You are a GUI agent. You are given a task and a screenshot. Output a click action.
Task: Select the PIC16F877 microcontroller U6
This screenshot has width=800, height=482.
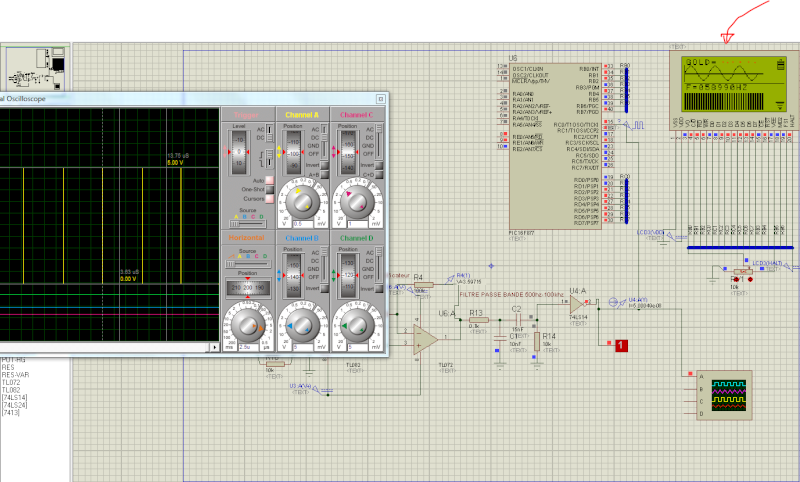555,146
